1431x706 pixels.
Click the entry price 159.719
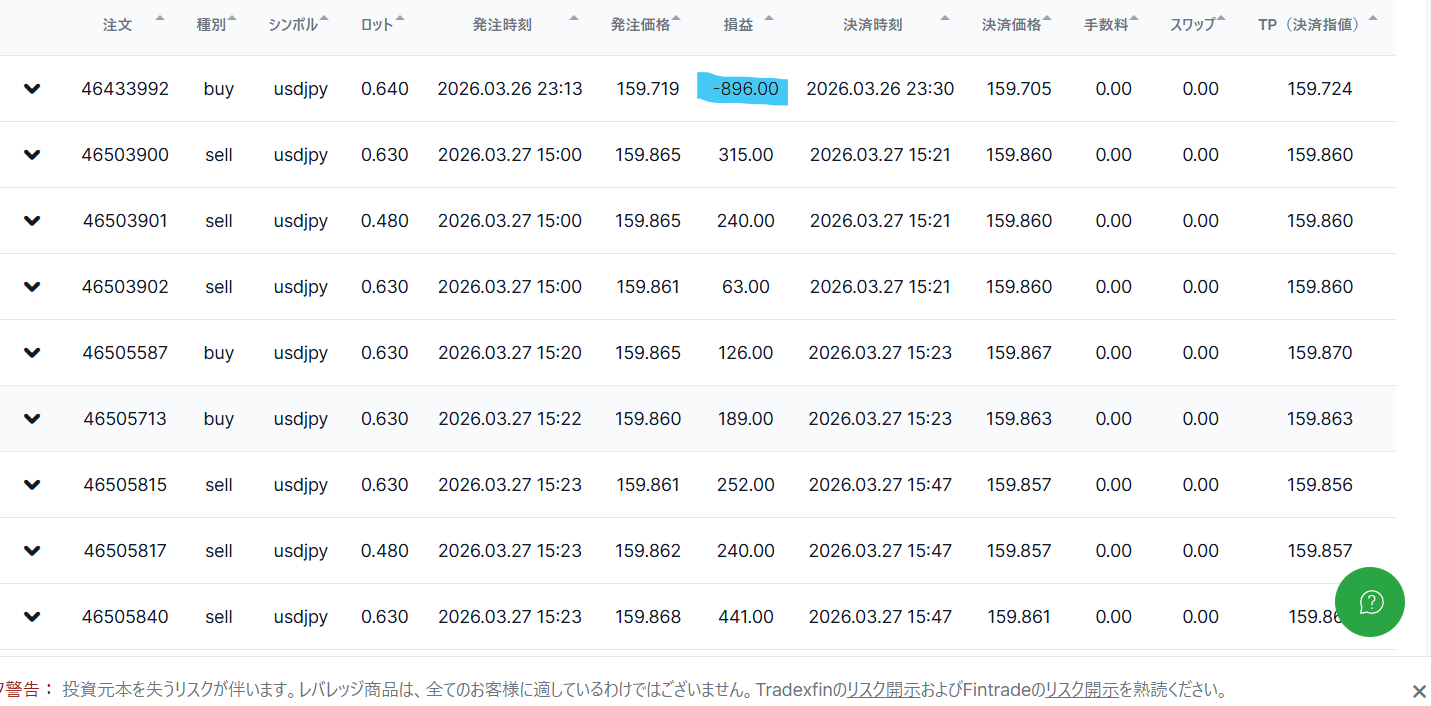click(648, 89)
